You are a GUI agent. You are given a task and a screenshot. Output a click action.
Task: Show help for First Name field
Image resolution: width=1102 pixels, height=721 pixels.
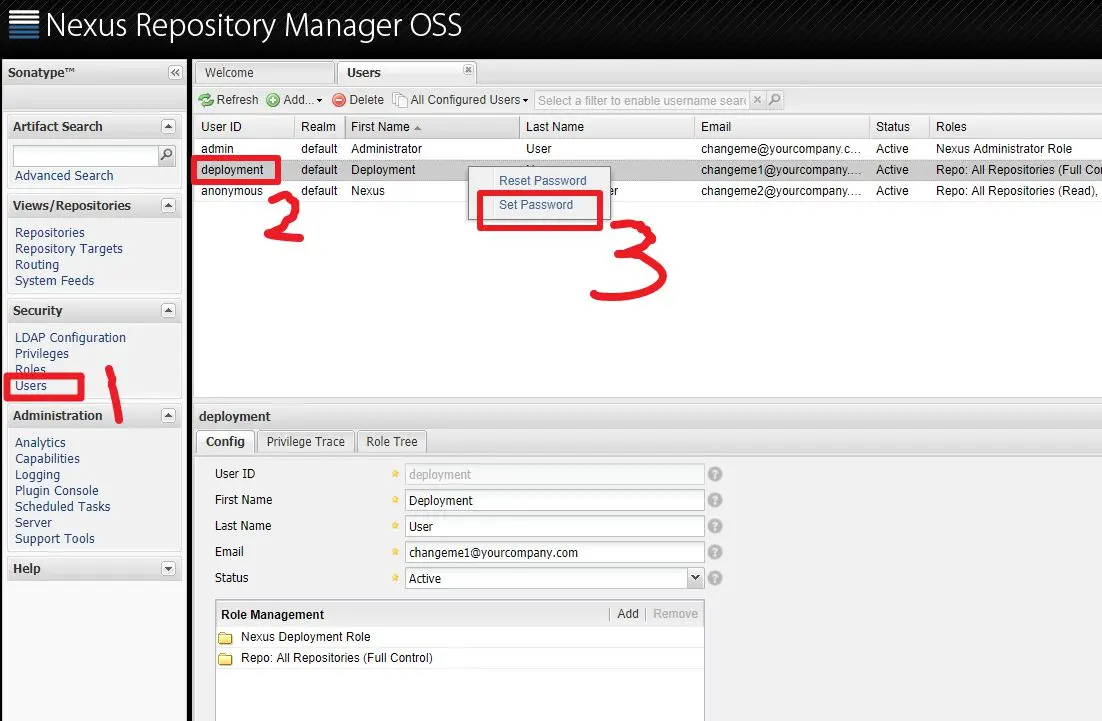715,500
